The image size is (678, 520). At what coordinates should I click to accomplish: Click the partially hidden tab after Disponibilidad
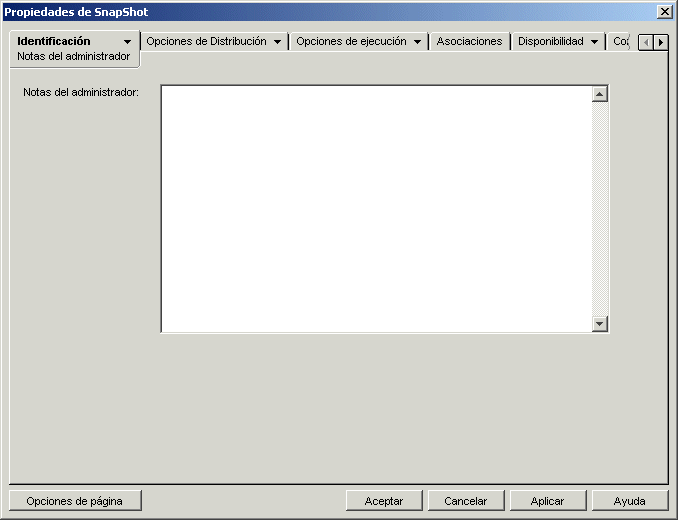click(620, 41)
